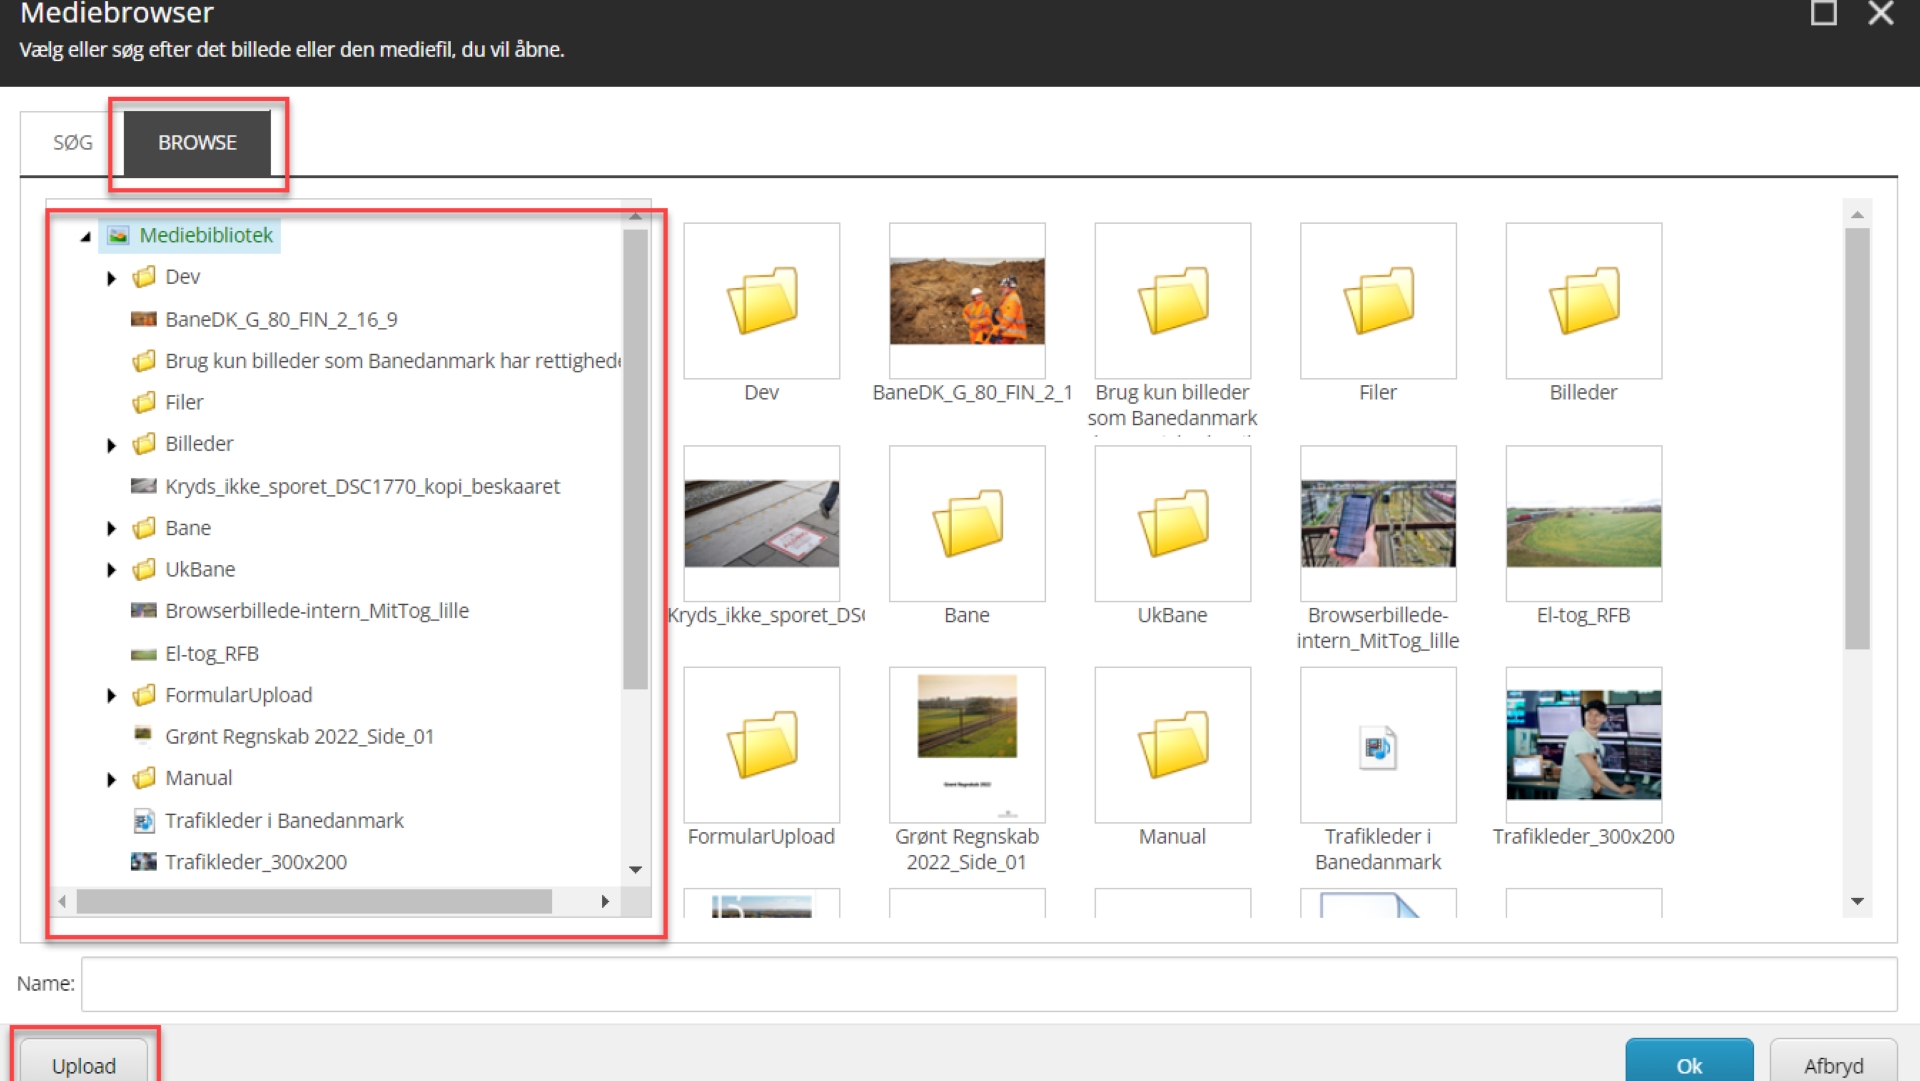Screen dimensions: 1920x1081
Task: Switch to the SØG tab
Action: [72, 143]
